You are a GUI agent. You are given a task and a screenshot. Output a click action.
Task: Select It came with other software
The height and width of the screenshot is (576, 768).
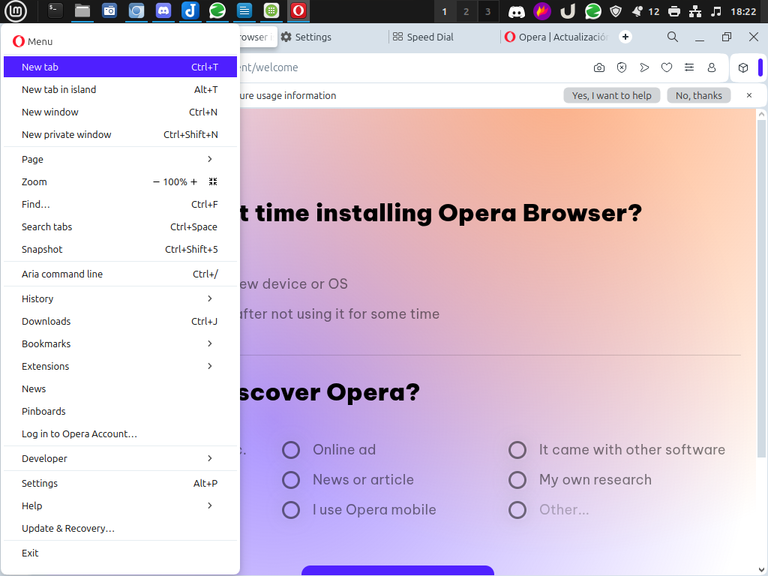517,450
